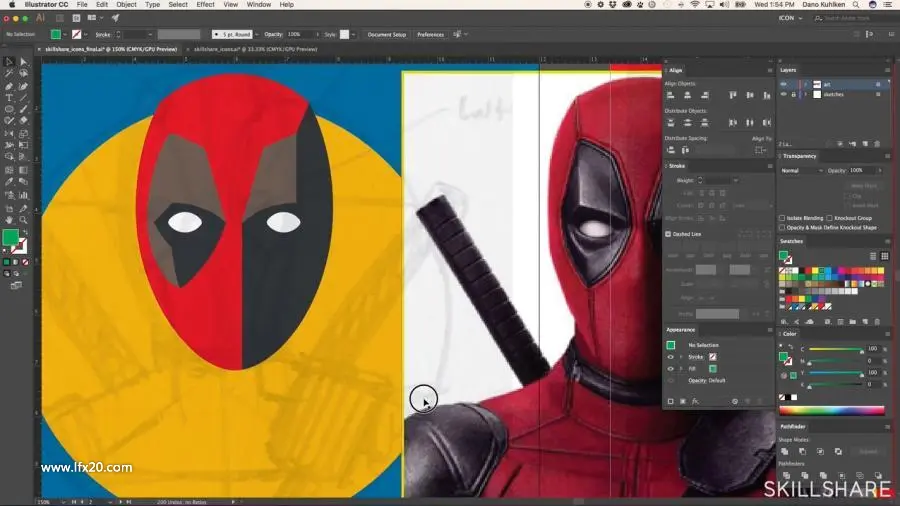Open Opacity slider arrow in control bar
This screenshot has height=506, width=900.
[317, 34]
